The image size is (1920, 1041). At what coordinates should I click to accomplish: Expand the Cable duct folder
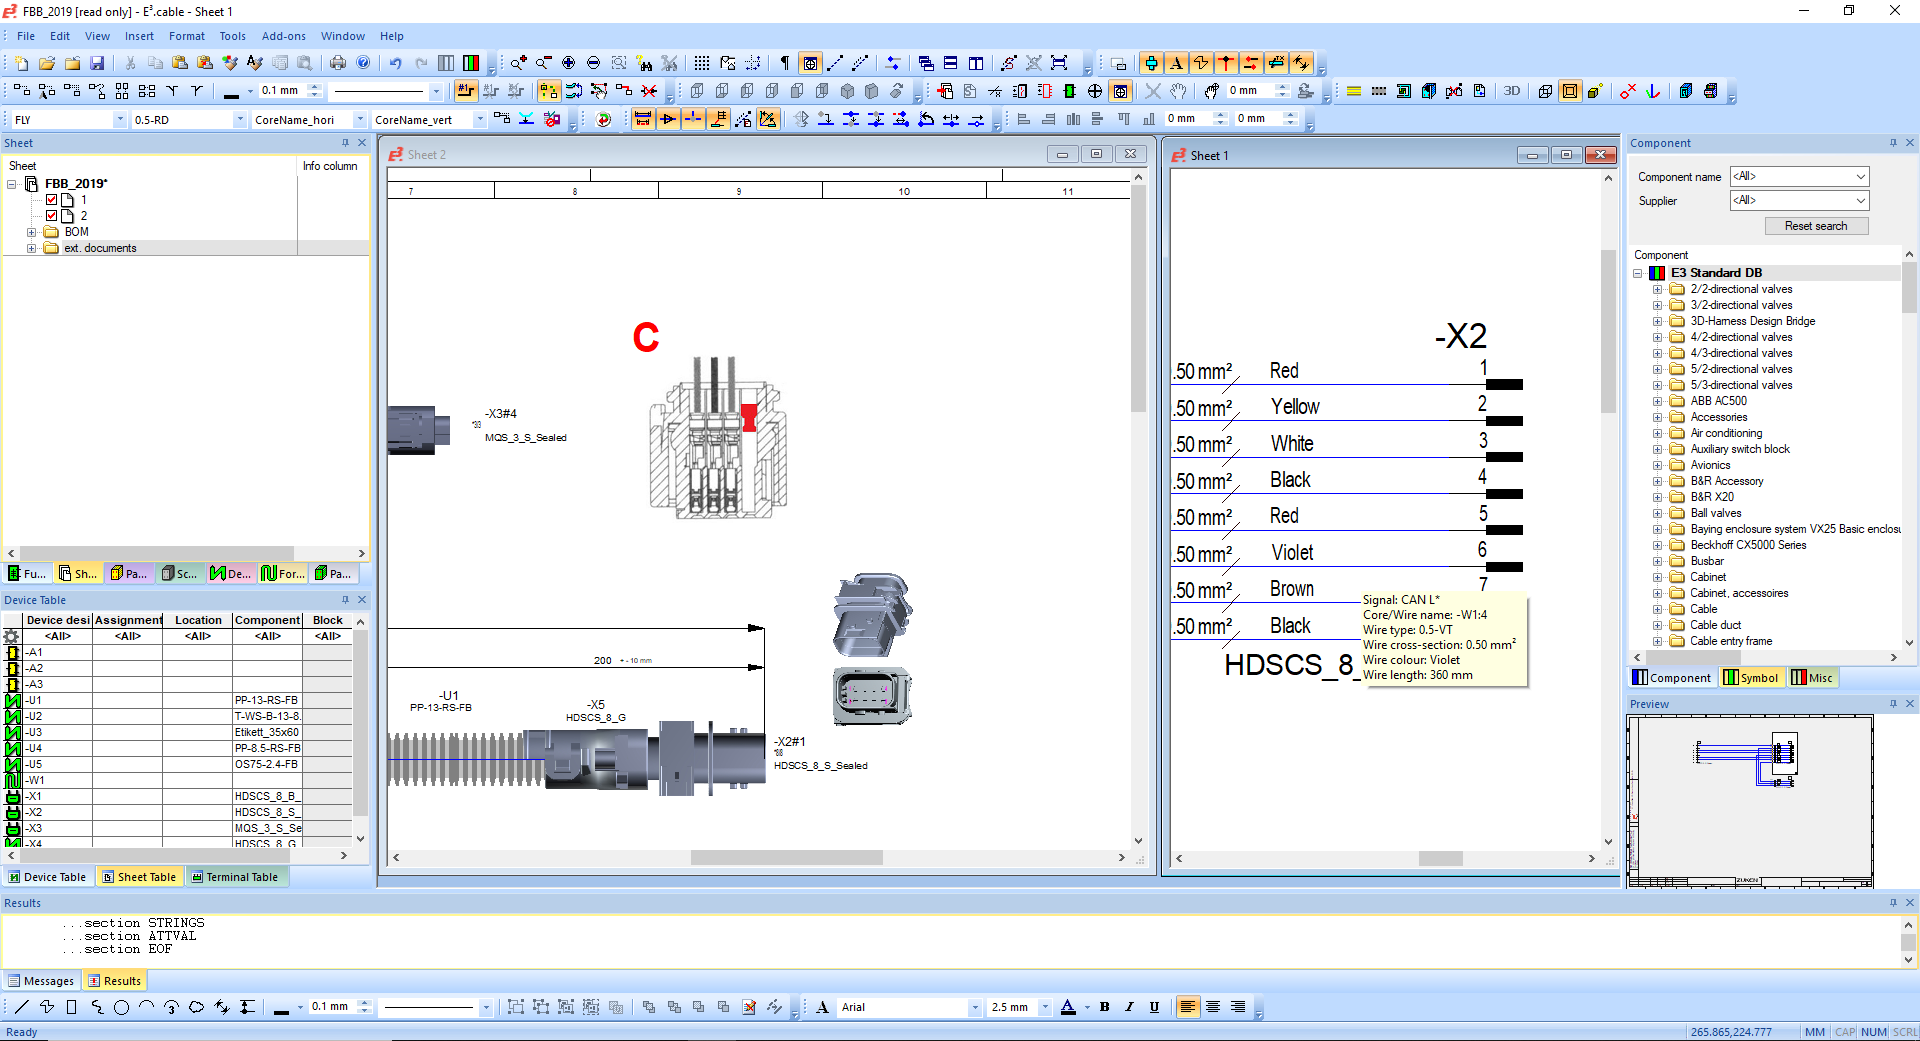1657,625
